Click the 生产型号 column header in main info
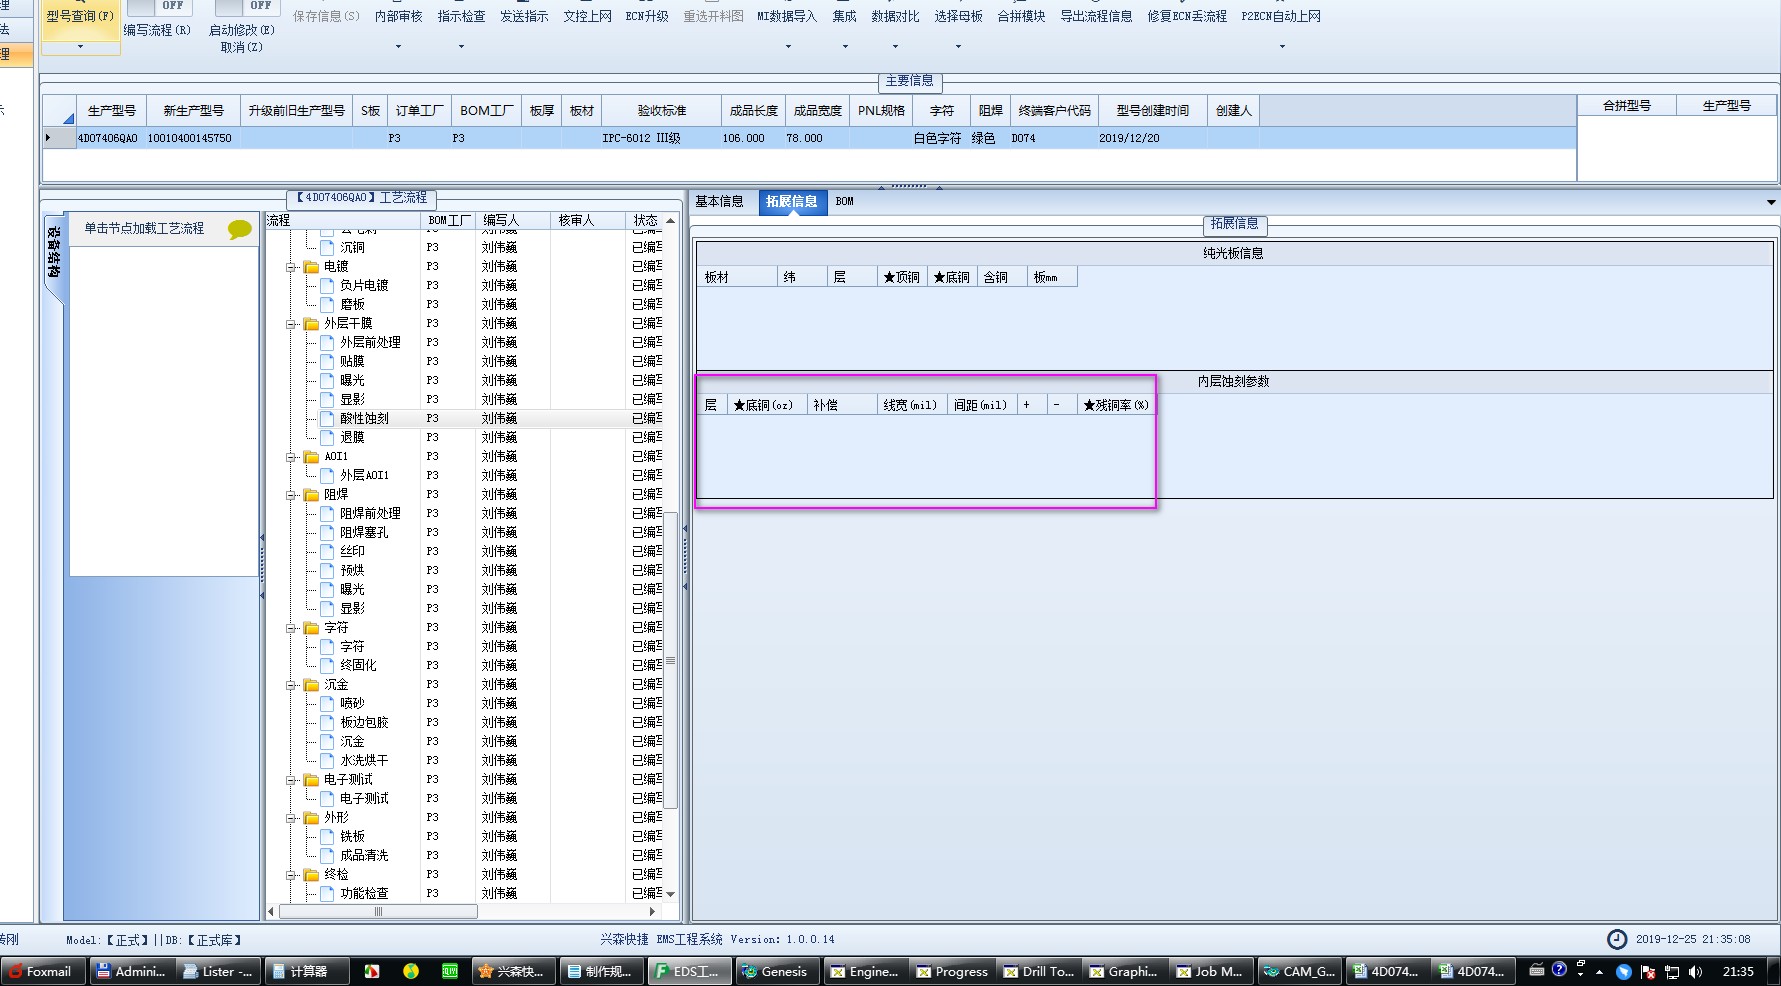The width and height of the screenshot is (1781, 986). [x=112, y=111]
